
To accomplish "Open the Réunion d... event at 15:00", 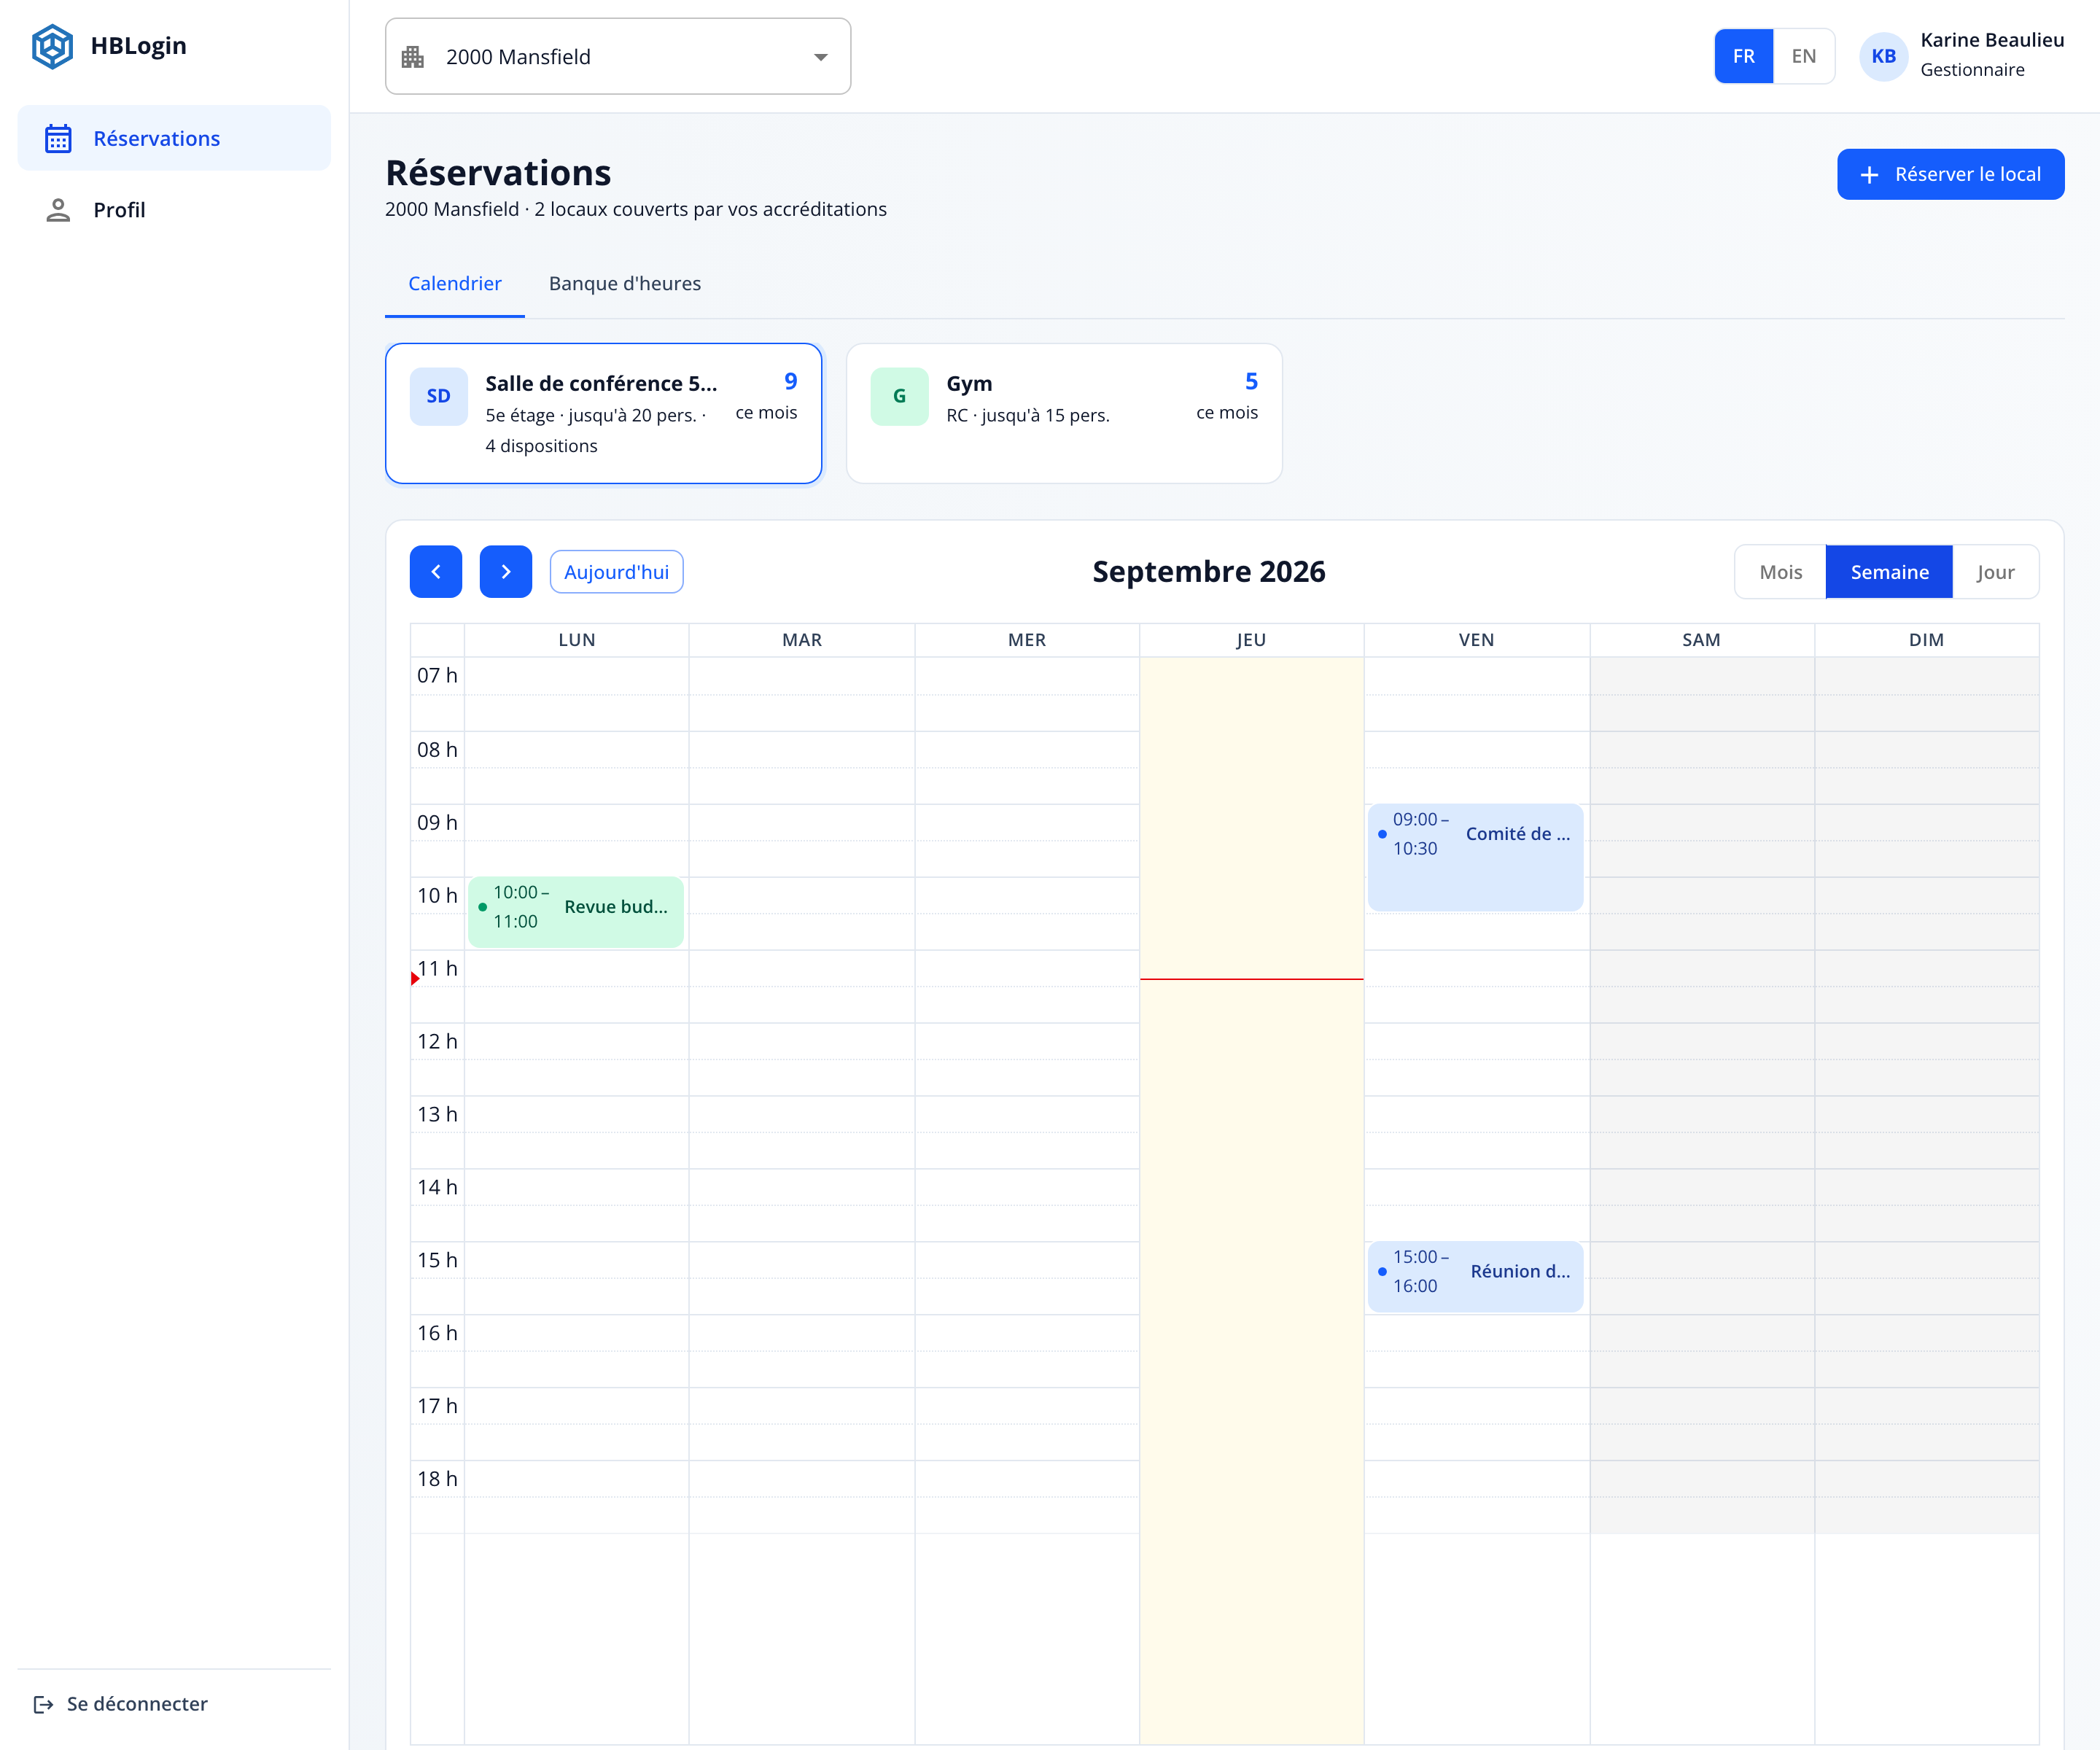I will (1475, 1276).
